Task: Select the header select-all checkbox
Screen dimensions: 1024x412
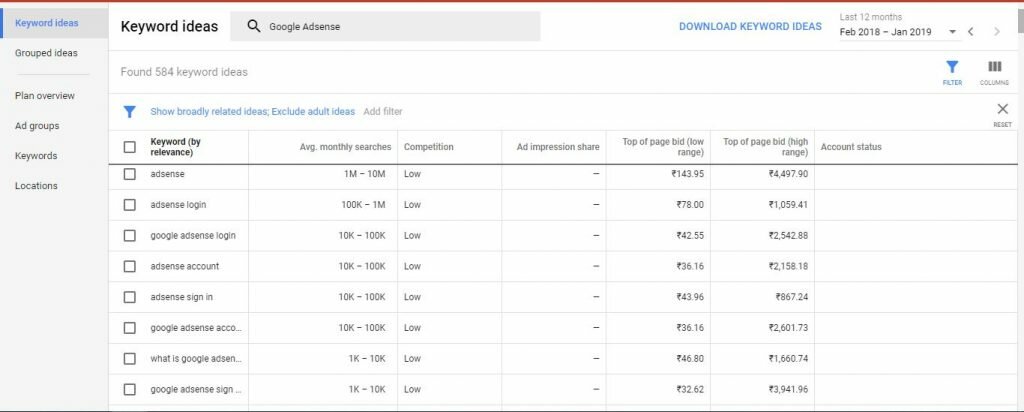Action: point(129,147)
